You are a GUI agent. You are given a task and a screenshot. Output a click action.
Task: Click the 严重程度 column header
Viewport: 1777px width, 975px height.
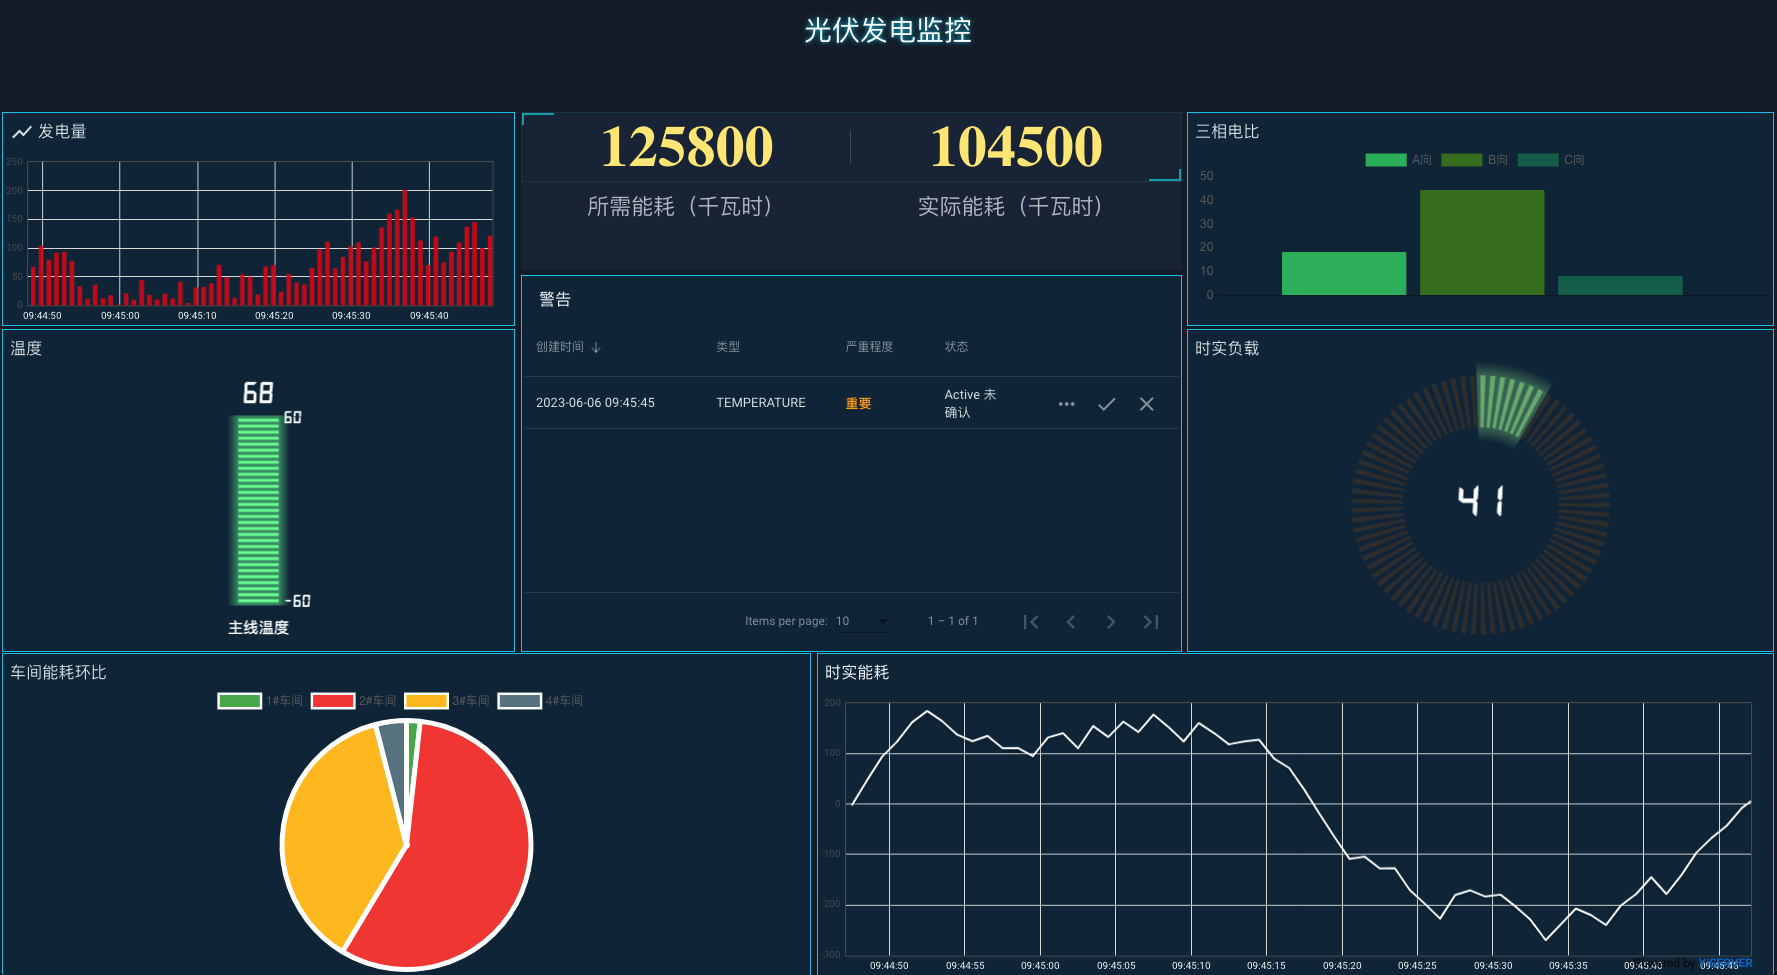(x=869, y=347)
